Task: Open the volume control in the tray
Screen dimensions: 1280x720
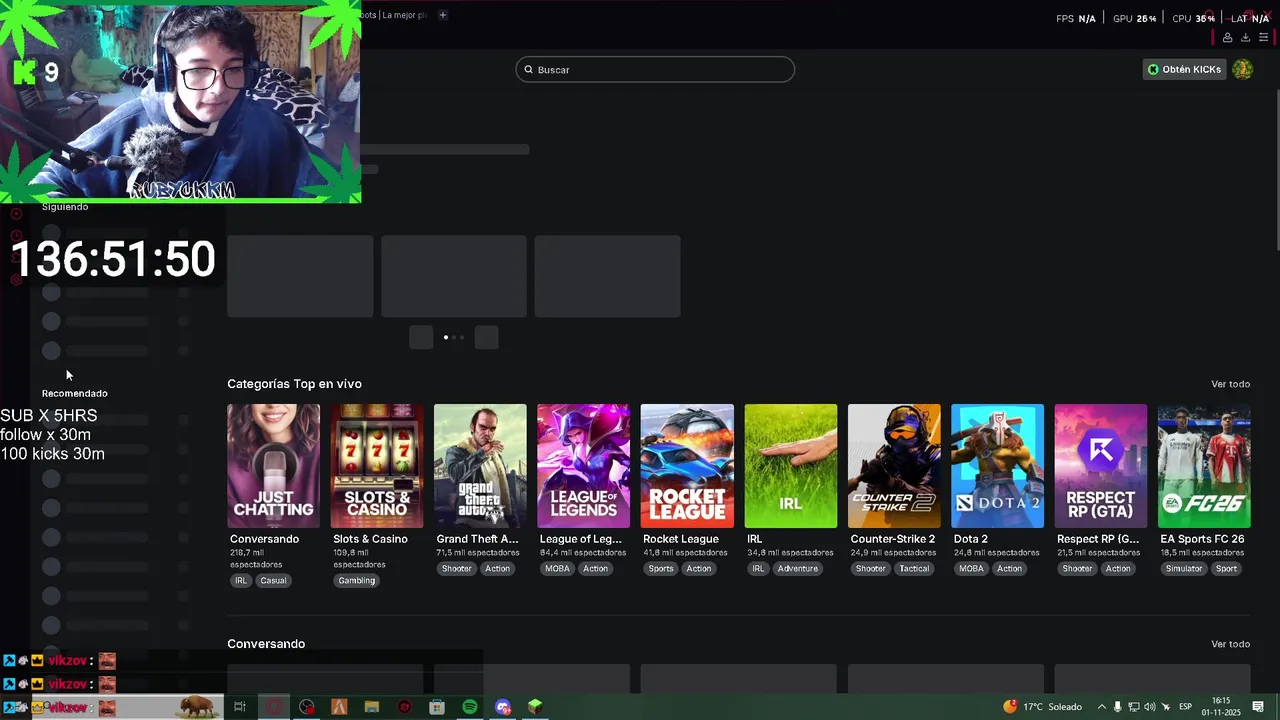Action: (x=1149, y=707)
